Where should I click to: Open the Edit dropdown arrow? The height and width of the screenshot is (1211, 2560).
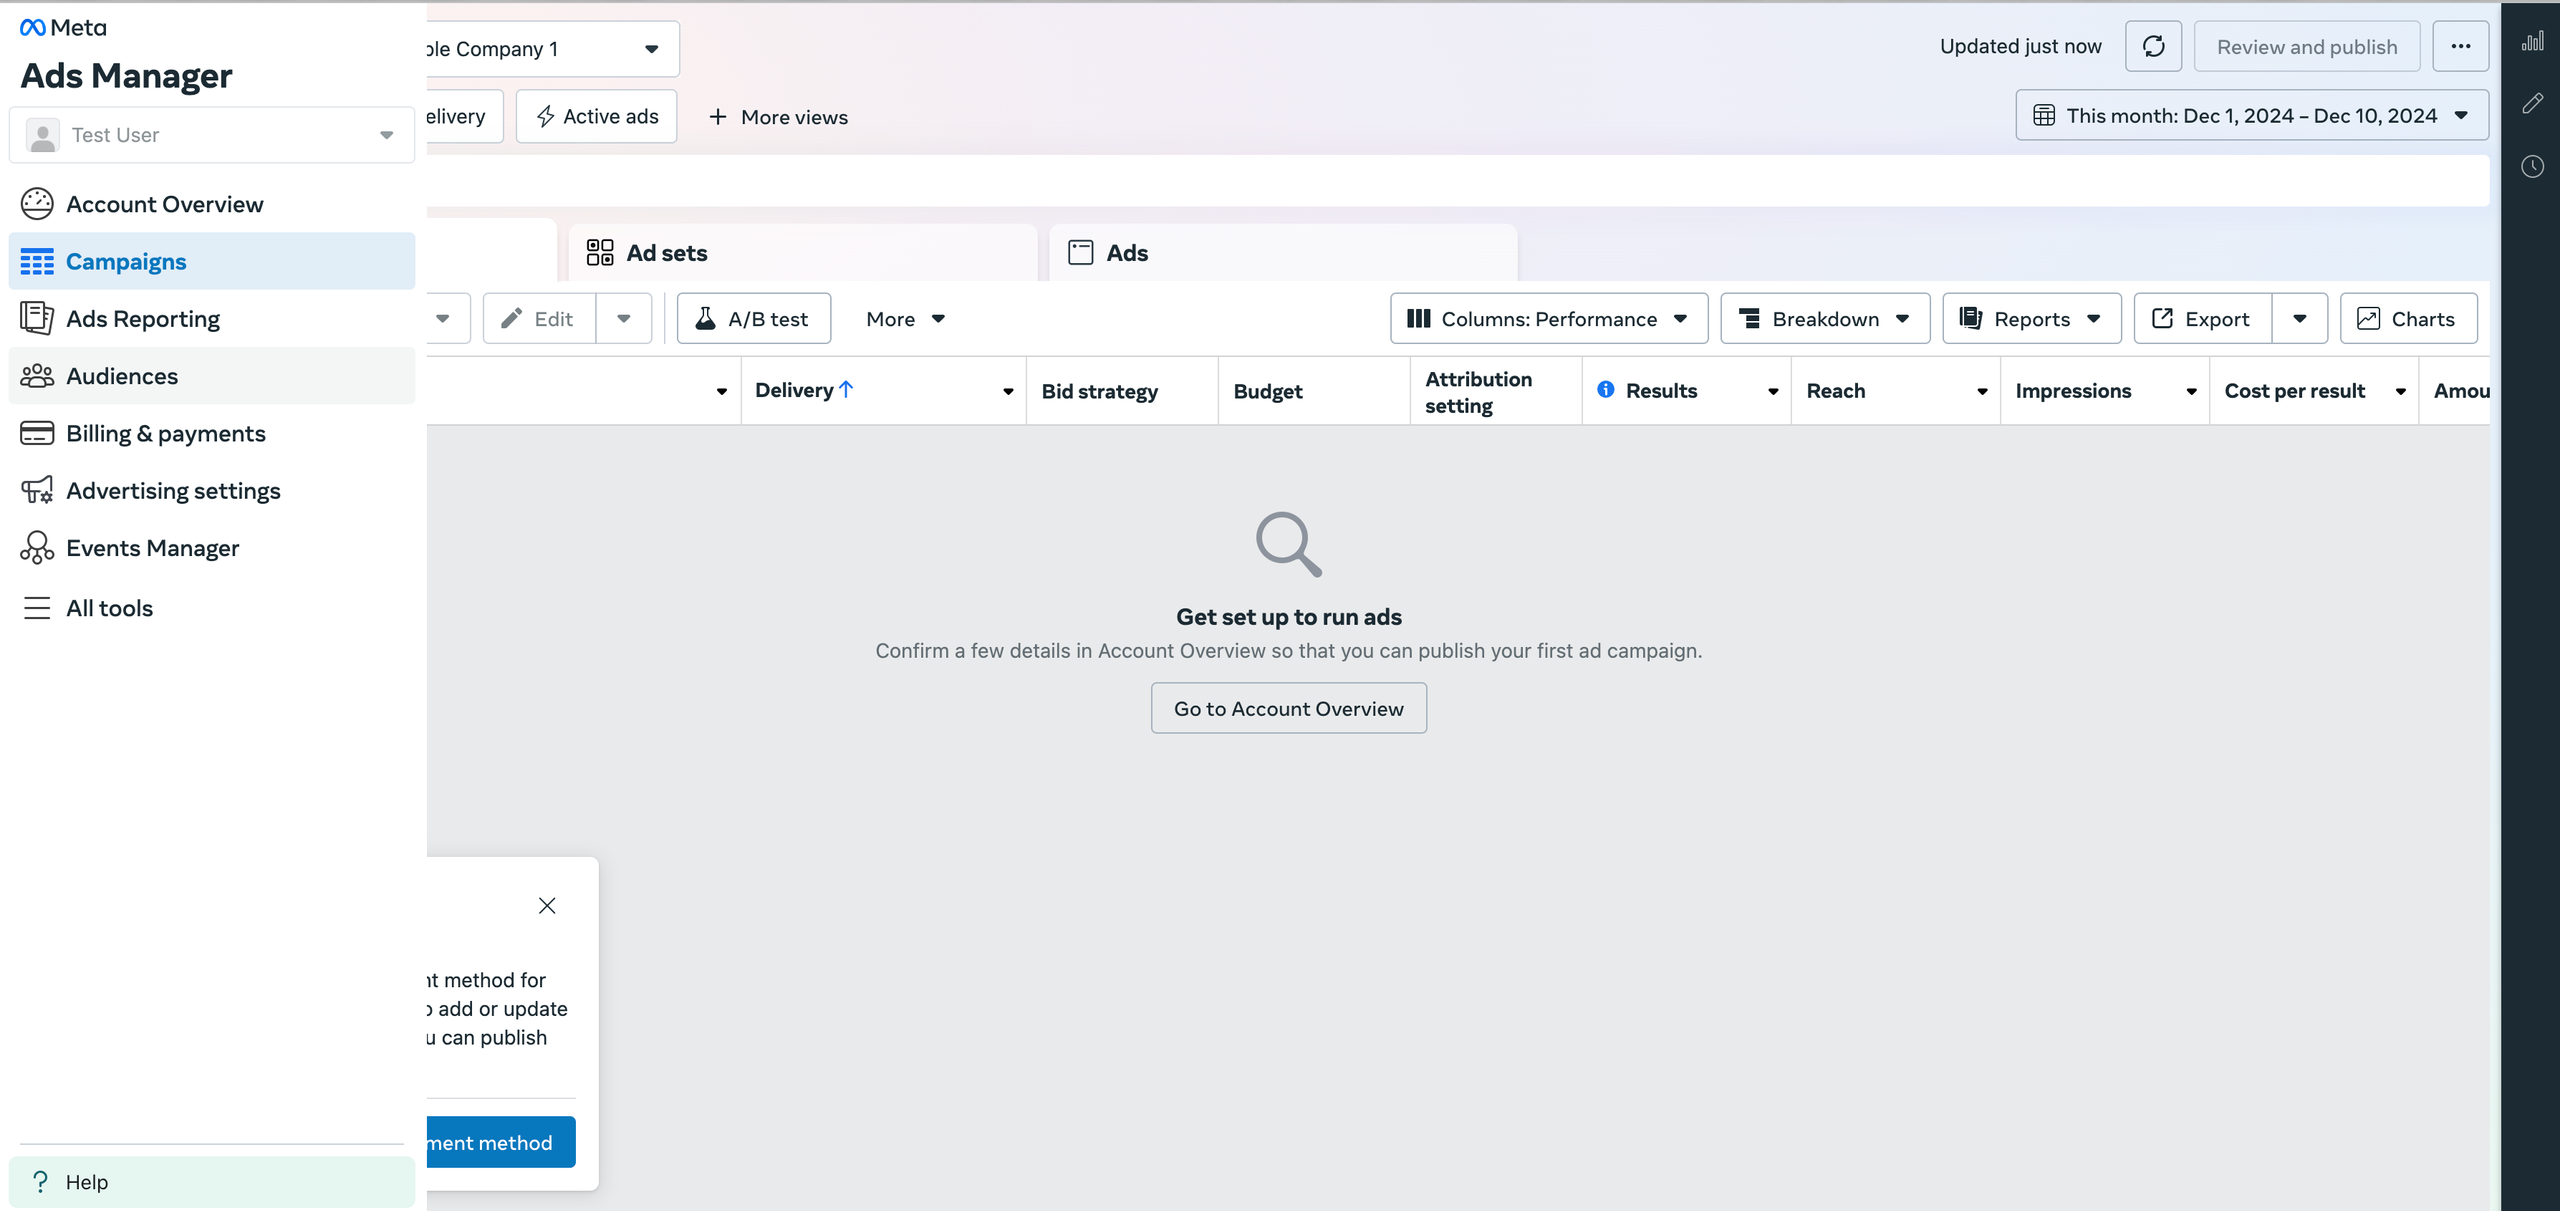coord(624,319)
